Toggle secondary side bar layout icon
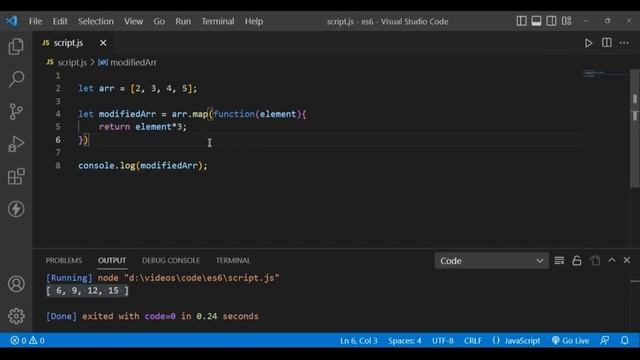The image size is (640, 360). click(551, 21)
